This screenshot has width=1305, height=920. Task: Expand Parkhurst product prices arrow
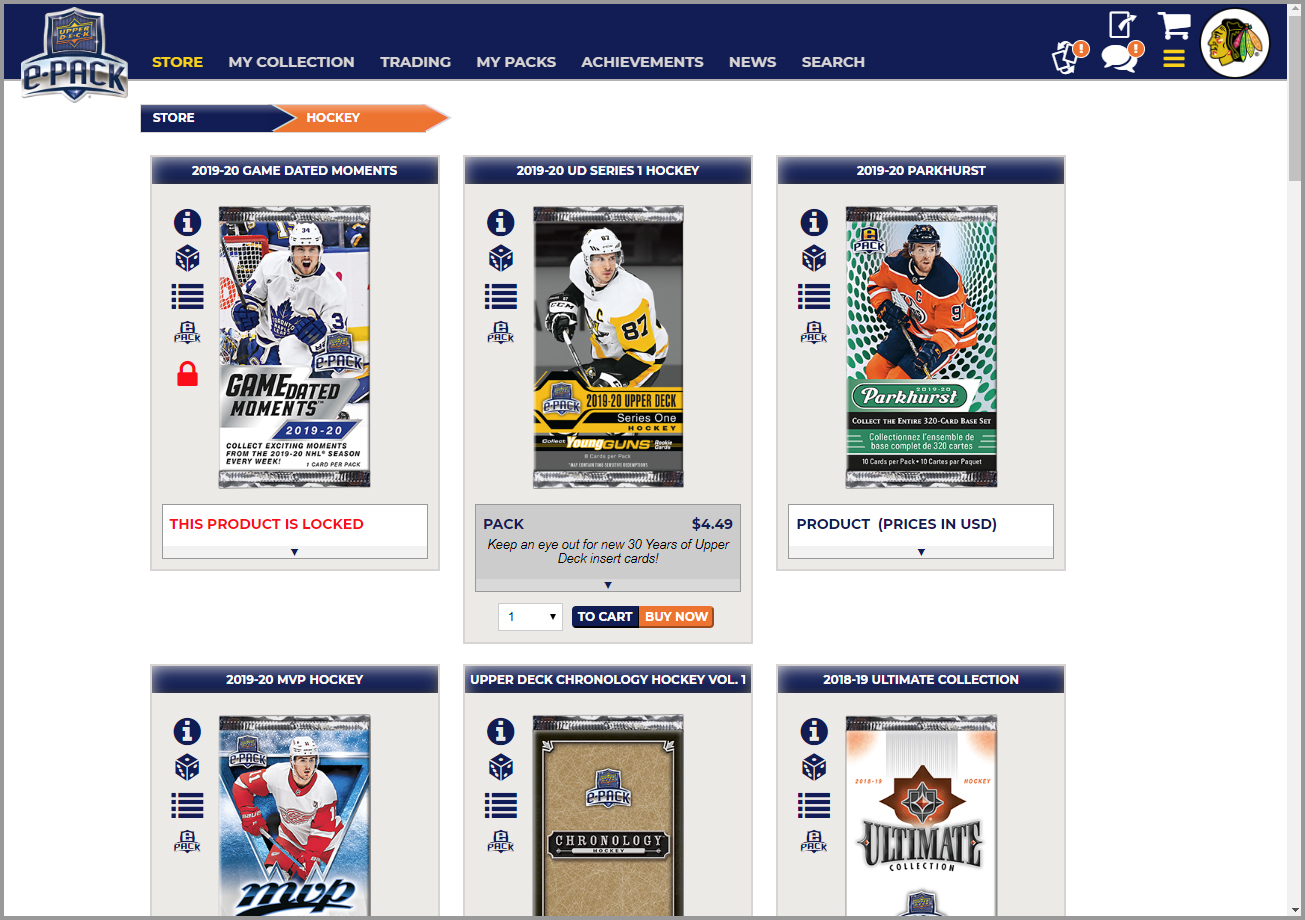921,552
